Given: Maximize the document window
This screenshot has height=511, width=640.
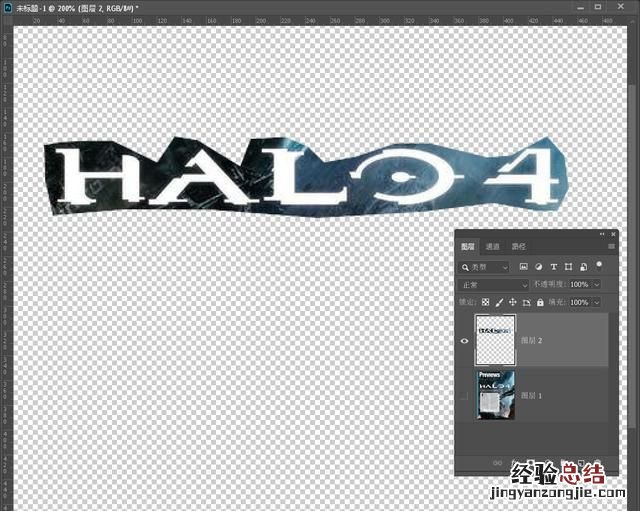Looking at the screenshot, I should point(598,7).
